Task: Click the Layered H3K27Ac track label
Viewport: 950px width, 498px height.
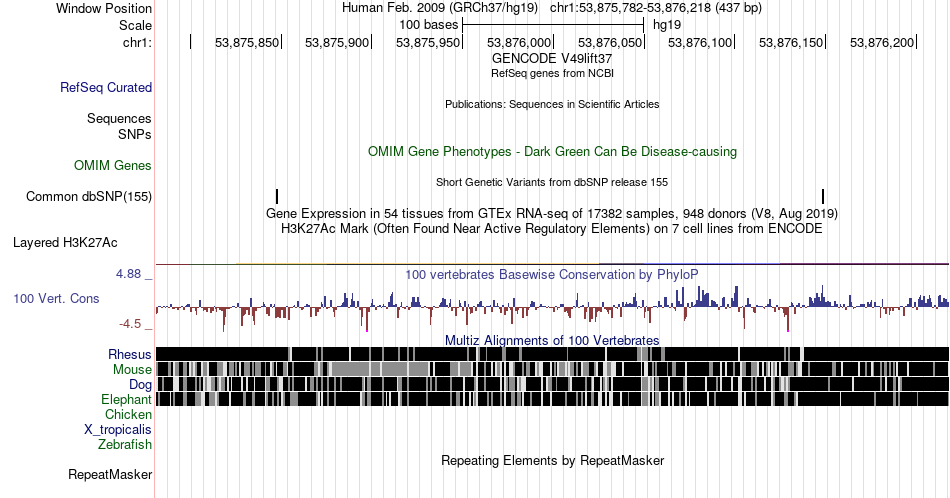Action: [x=65, y=243]
